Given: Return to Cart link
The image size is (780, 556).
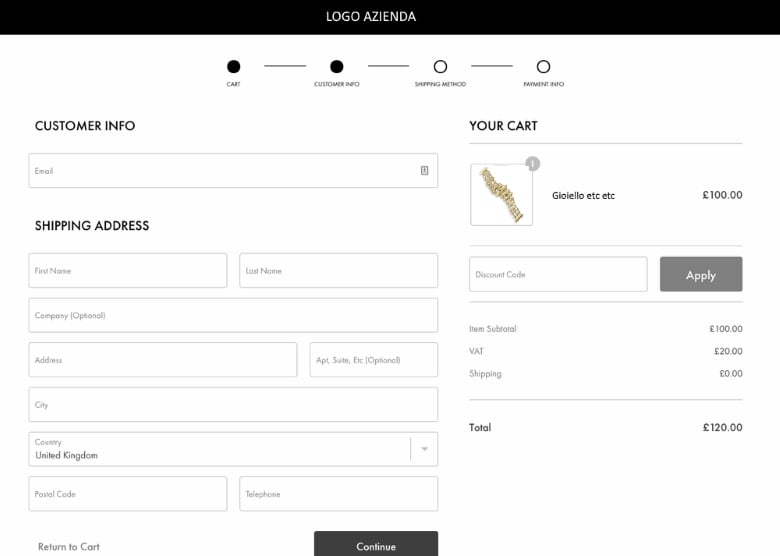Looking at the screenshot, I should (69, 547).
